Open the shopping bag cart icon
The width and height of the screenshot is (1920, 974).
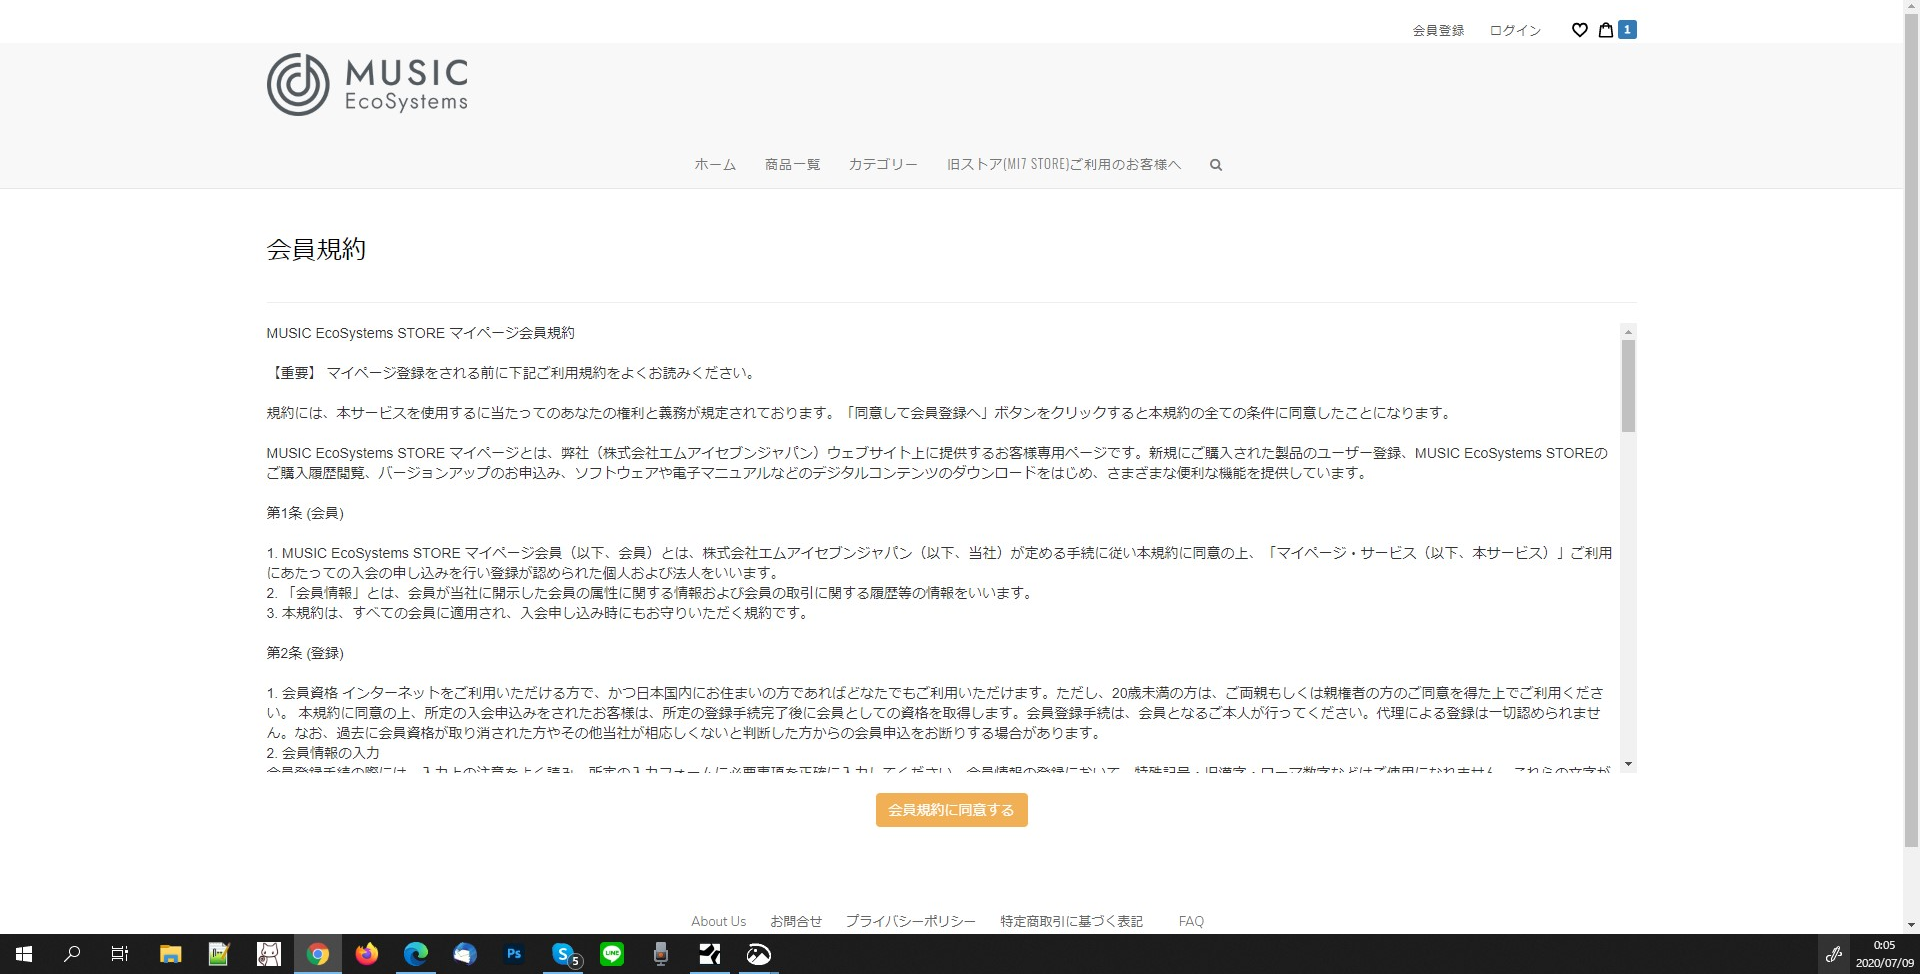[1606, 30]
